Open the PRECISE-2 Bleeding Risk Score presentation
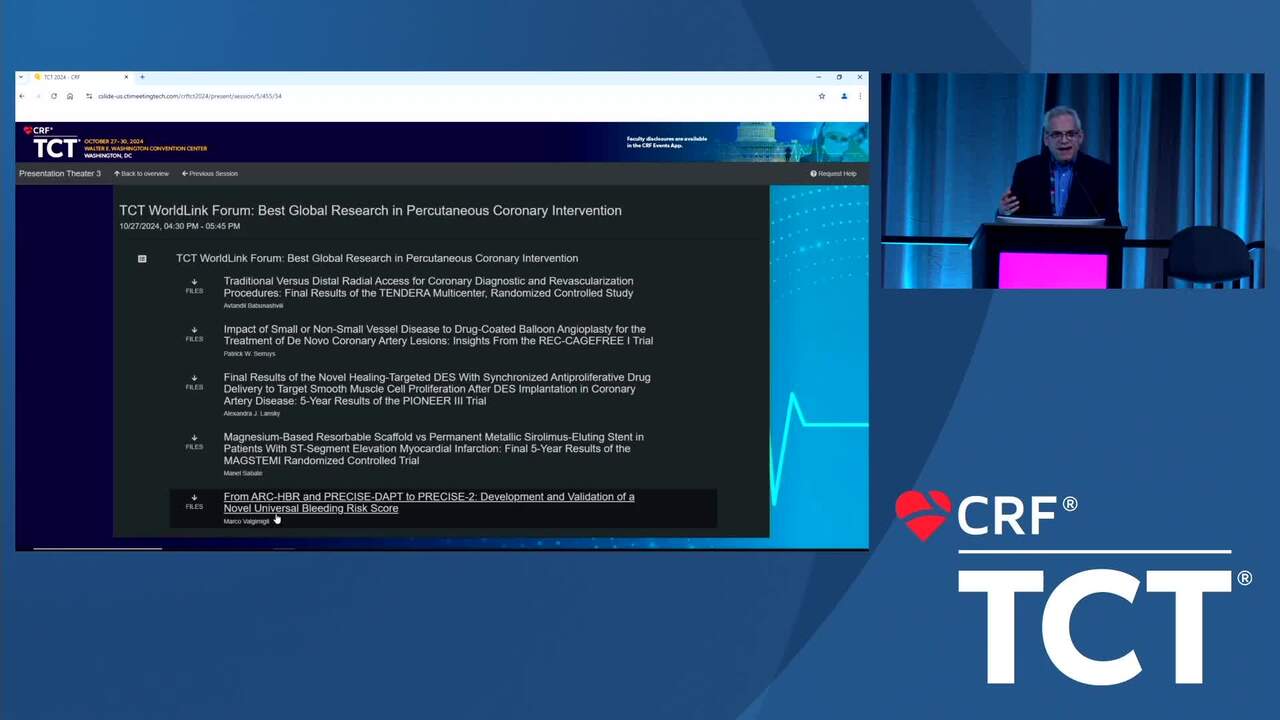 pyautogui.click(x=428, y=502)
